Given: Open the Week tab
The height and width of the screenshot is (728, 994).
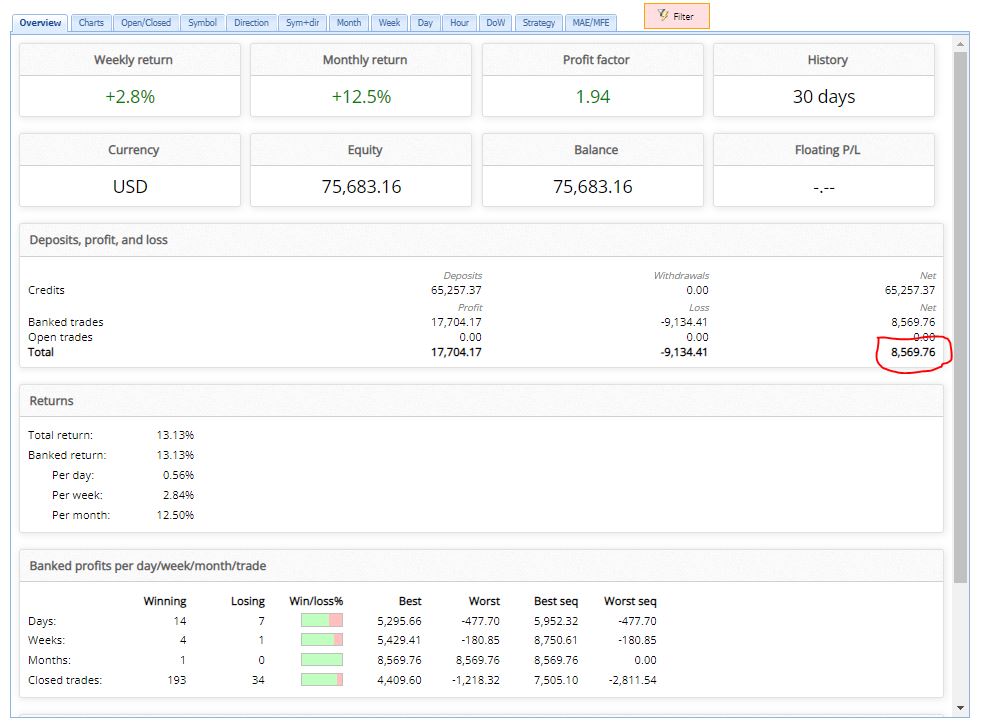Looking at the screenshot, I should pyautogui.click(x=389, y=23).
